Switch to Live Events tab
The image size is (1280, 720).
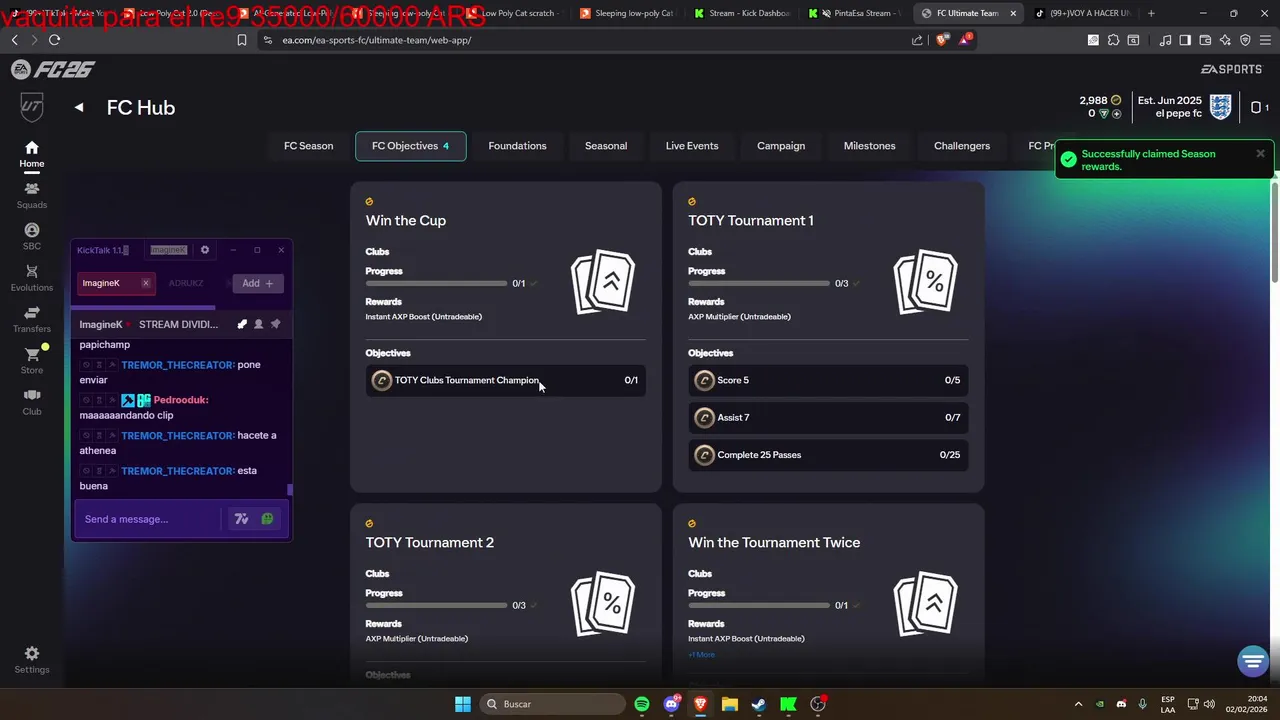pyautogui.click(x=692, y=146)
